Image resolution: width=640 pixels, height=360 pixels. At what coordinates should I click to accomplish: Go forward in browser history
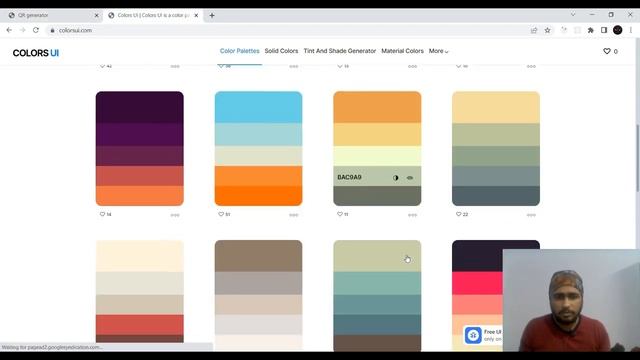(22, 30)
